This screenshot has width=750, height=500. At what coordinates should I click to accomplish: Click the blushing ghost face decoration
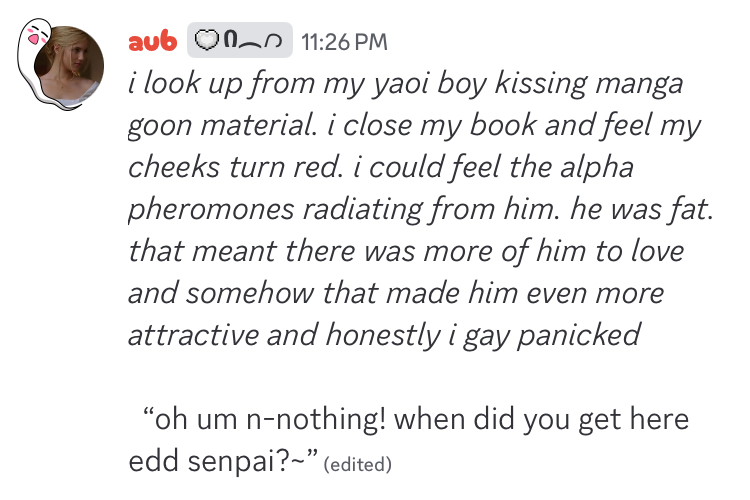[36, 38]
